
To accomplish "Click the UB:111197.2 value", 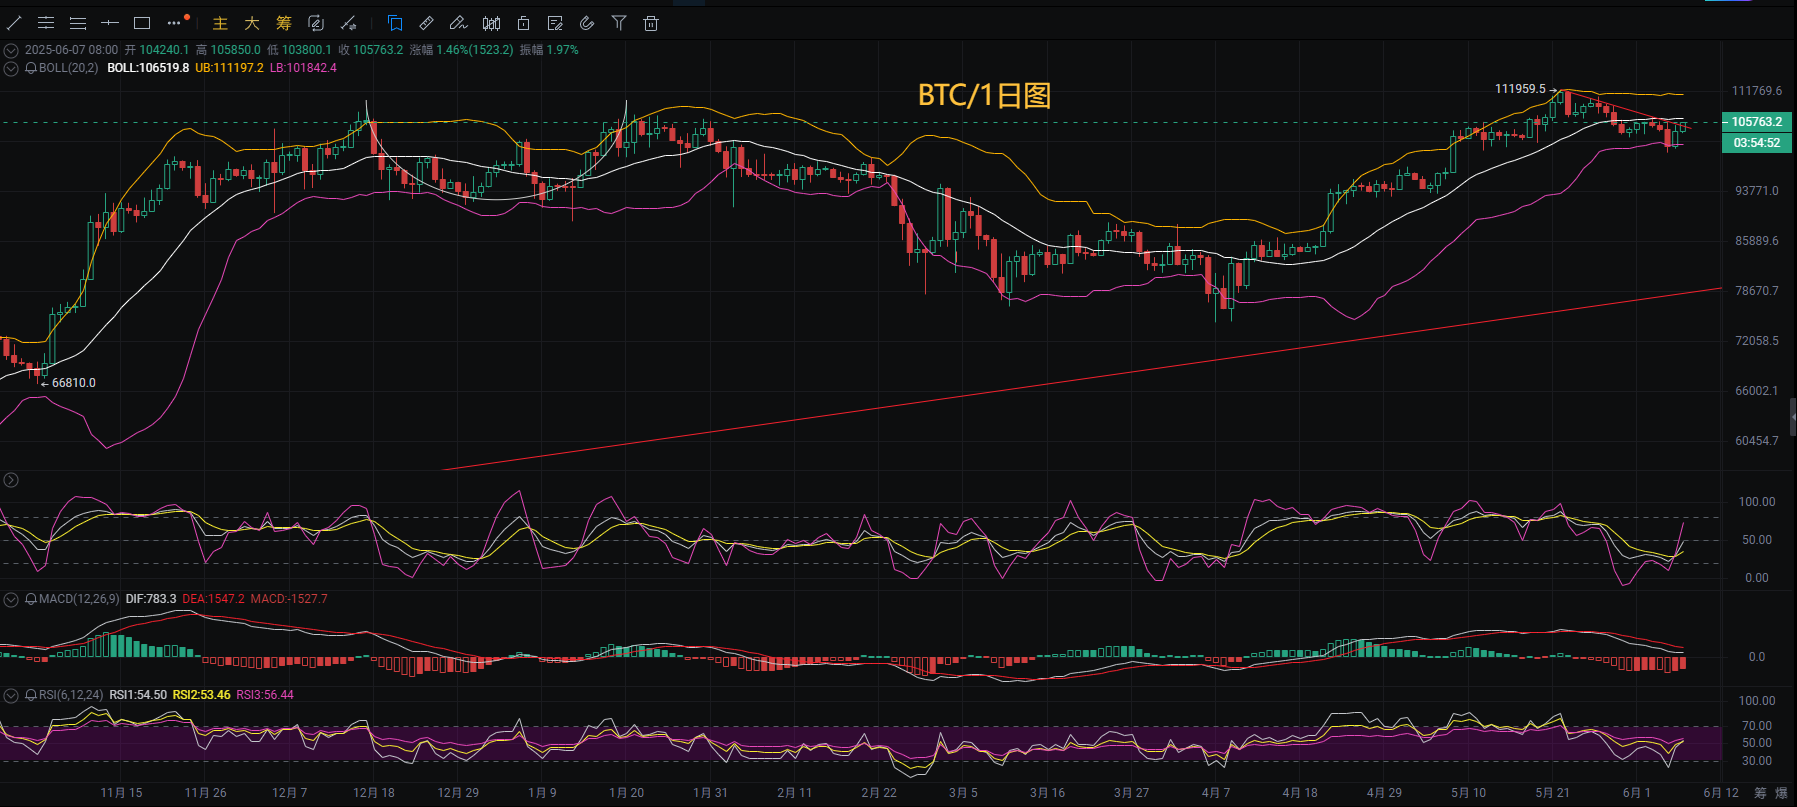I will 229,68.
